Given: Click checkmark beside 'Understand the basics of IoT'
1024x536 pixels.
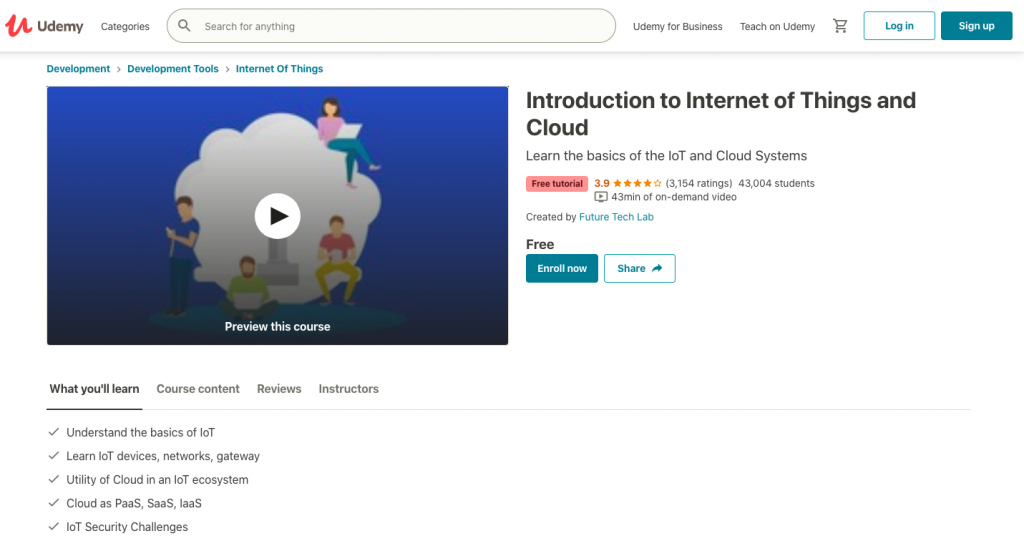Looking at the screenshot, I should (54, 432).
